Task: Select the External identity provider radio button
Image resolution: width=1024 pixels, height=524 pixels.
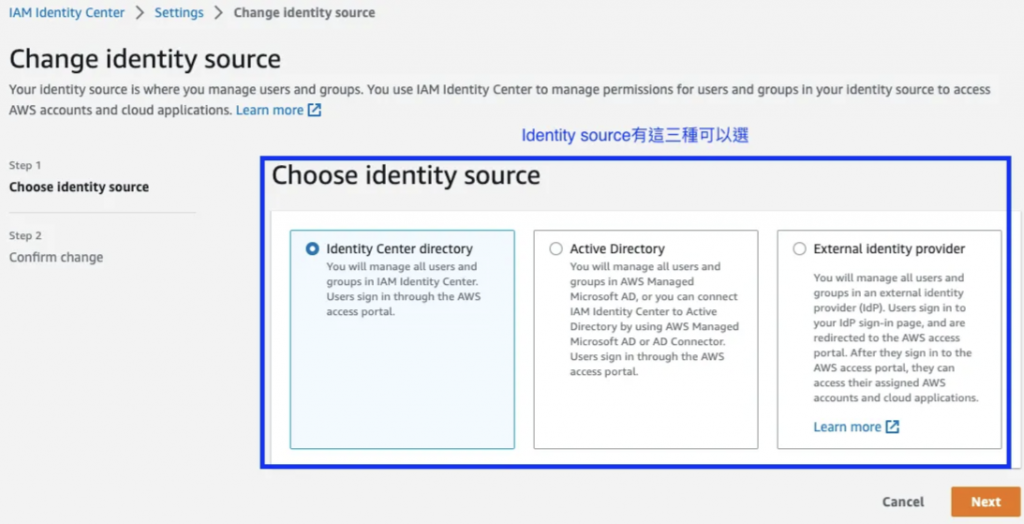Action: point(799,249)
